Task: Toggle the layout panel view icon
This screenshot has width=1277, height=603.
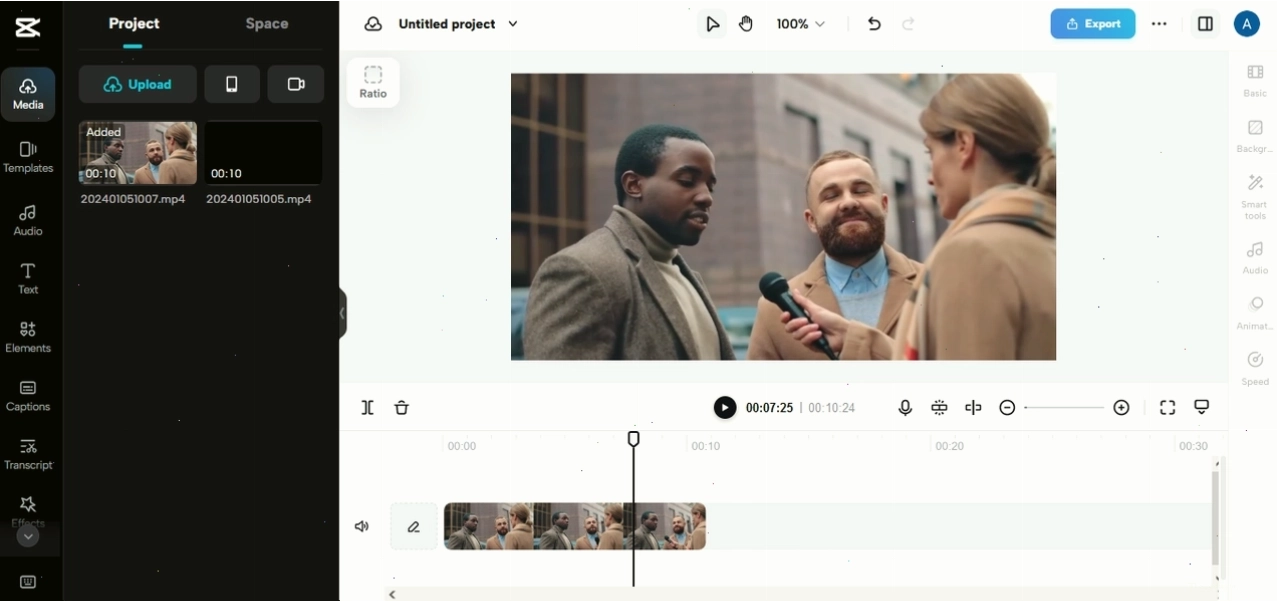Action: click(x=1205, y=24)
